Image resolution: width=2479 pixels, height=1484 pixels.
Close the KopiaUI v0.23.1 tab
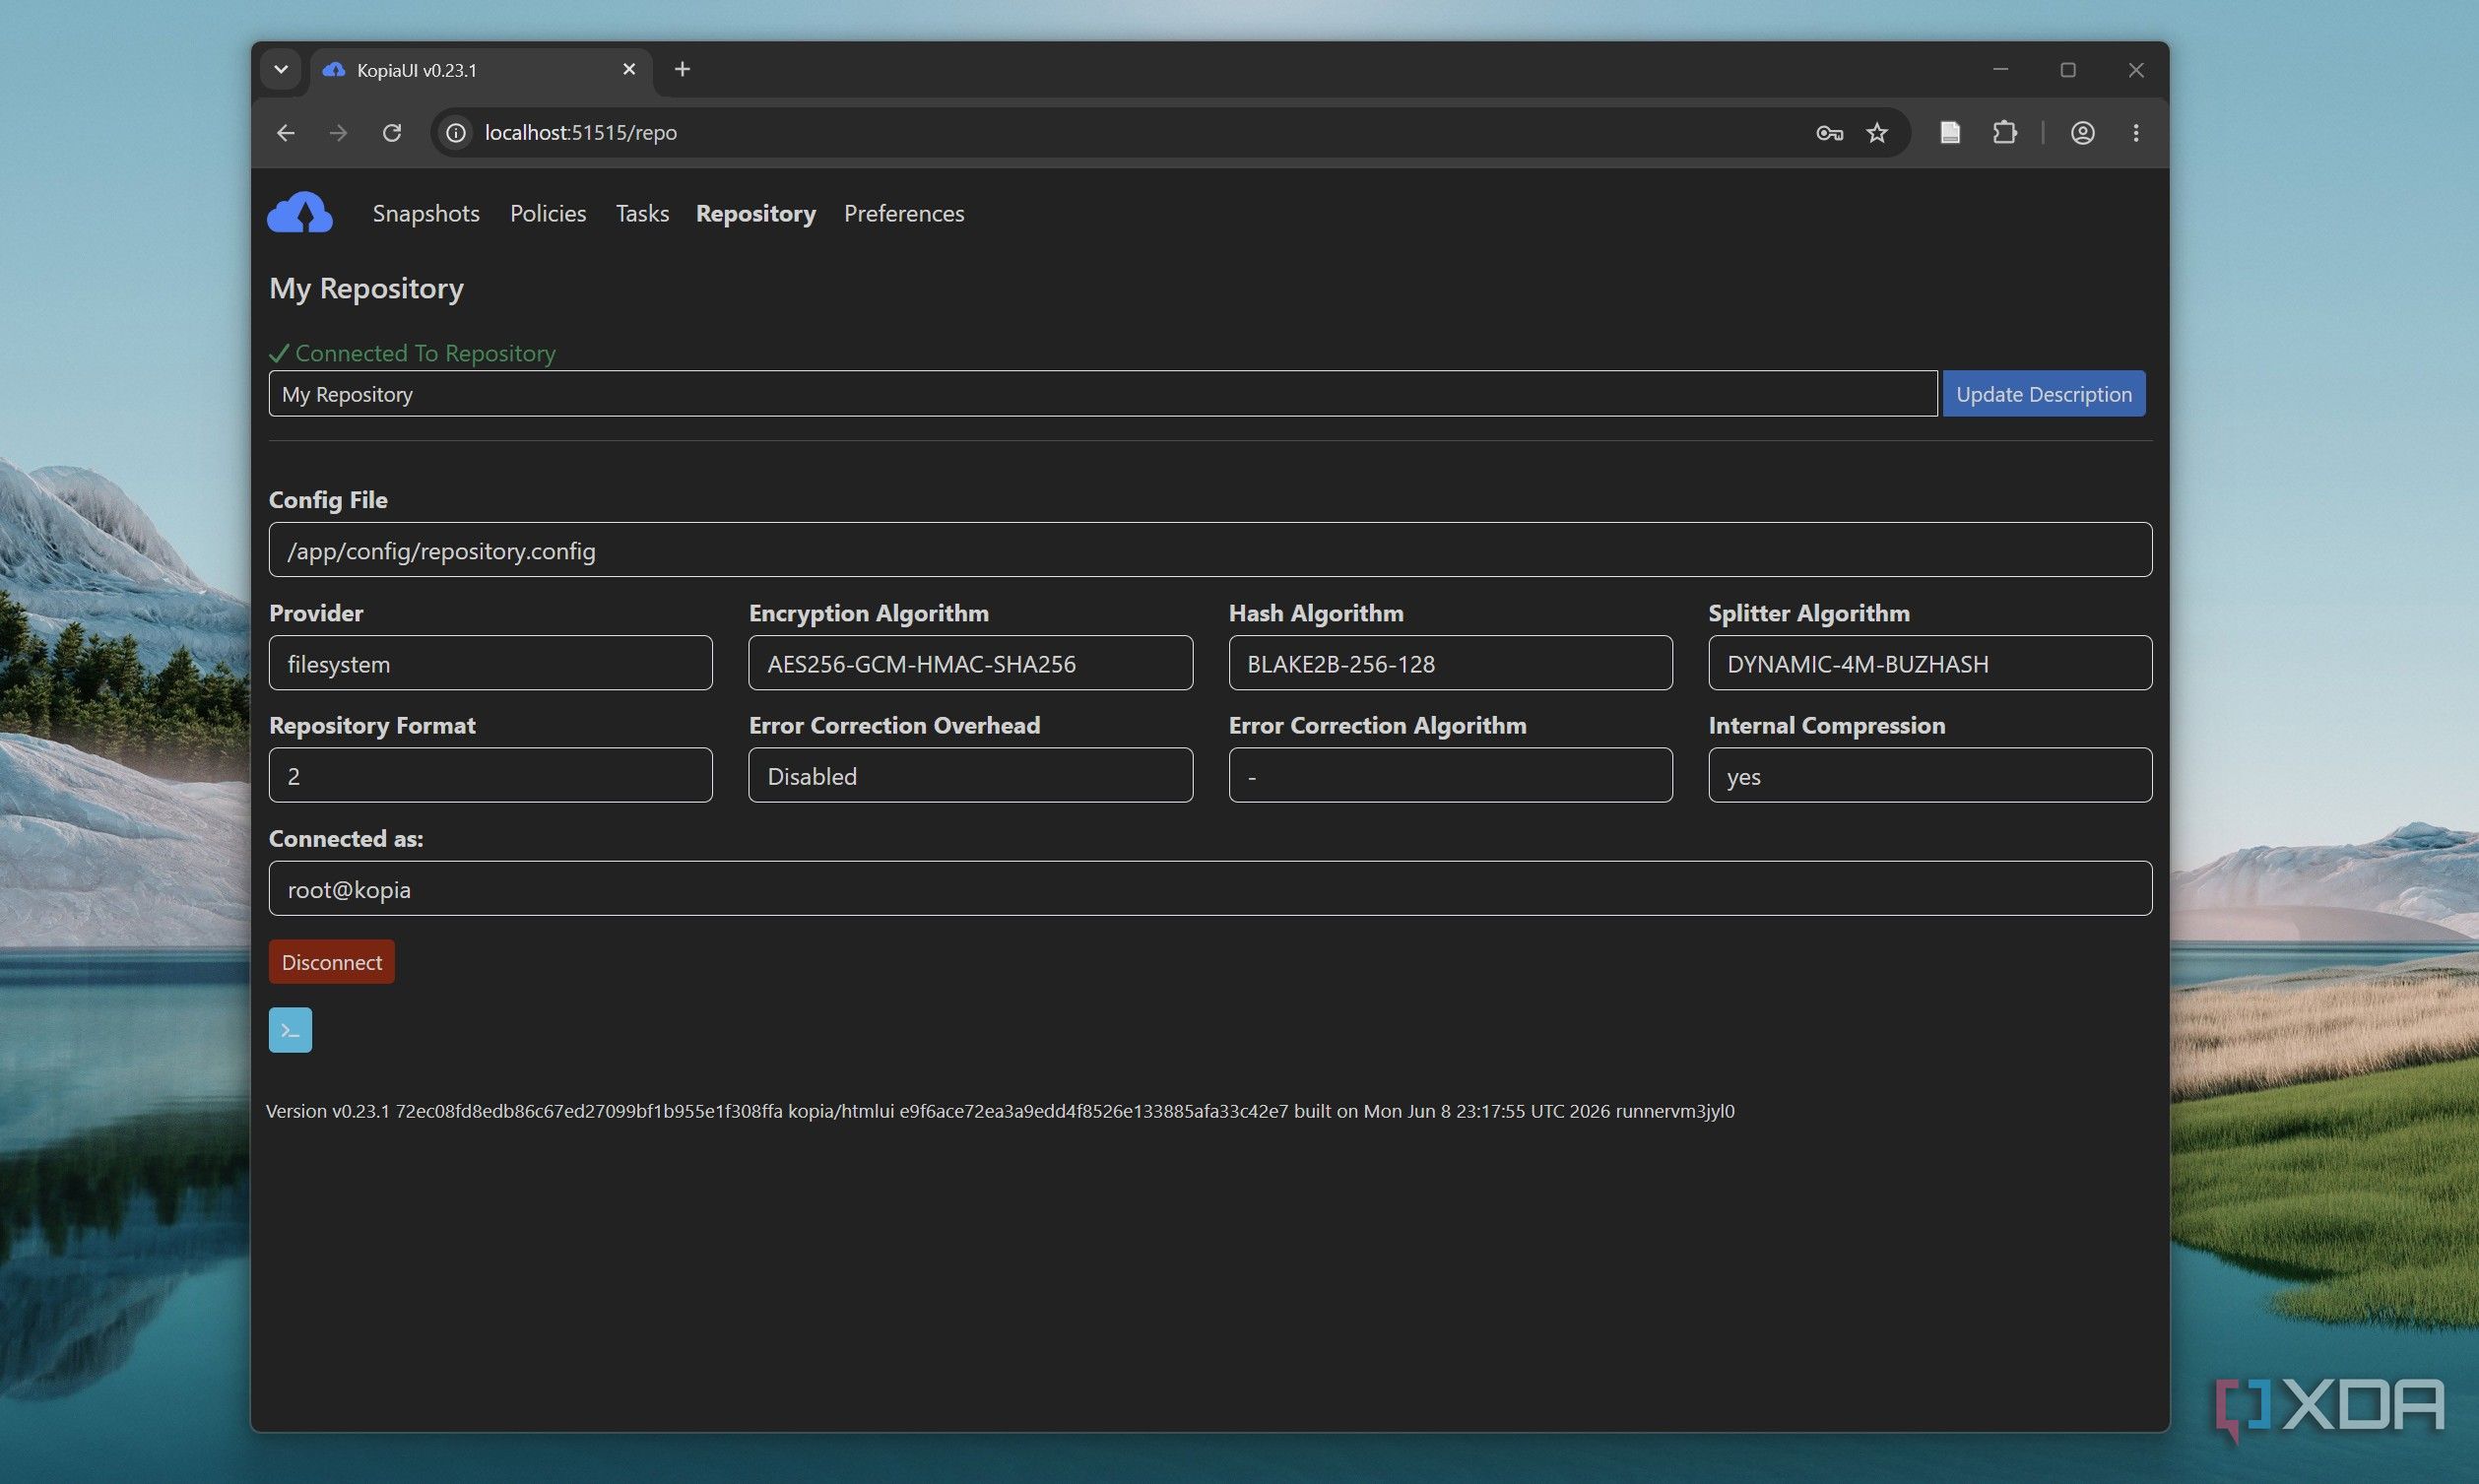coord(629,69)
